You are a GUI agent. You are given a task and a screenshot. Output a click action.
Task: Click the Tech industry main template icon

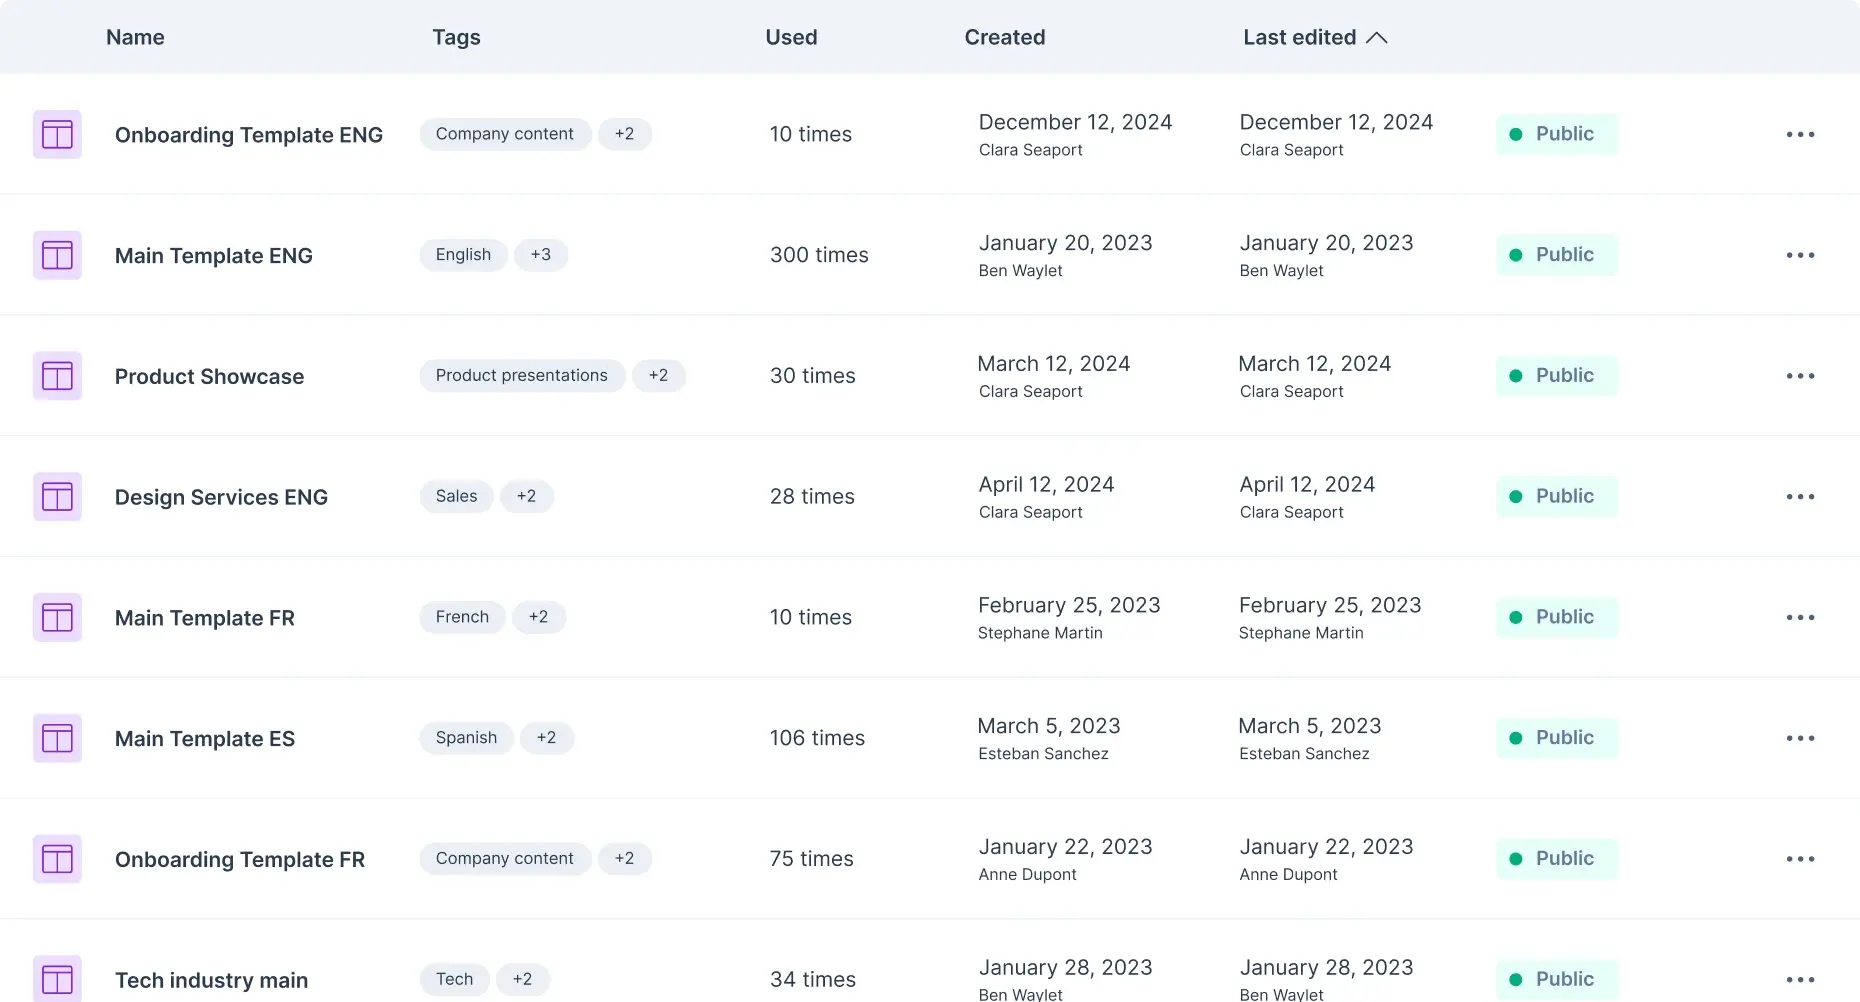(x=57, y=979)
